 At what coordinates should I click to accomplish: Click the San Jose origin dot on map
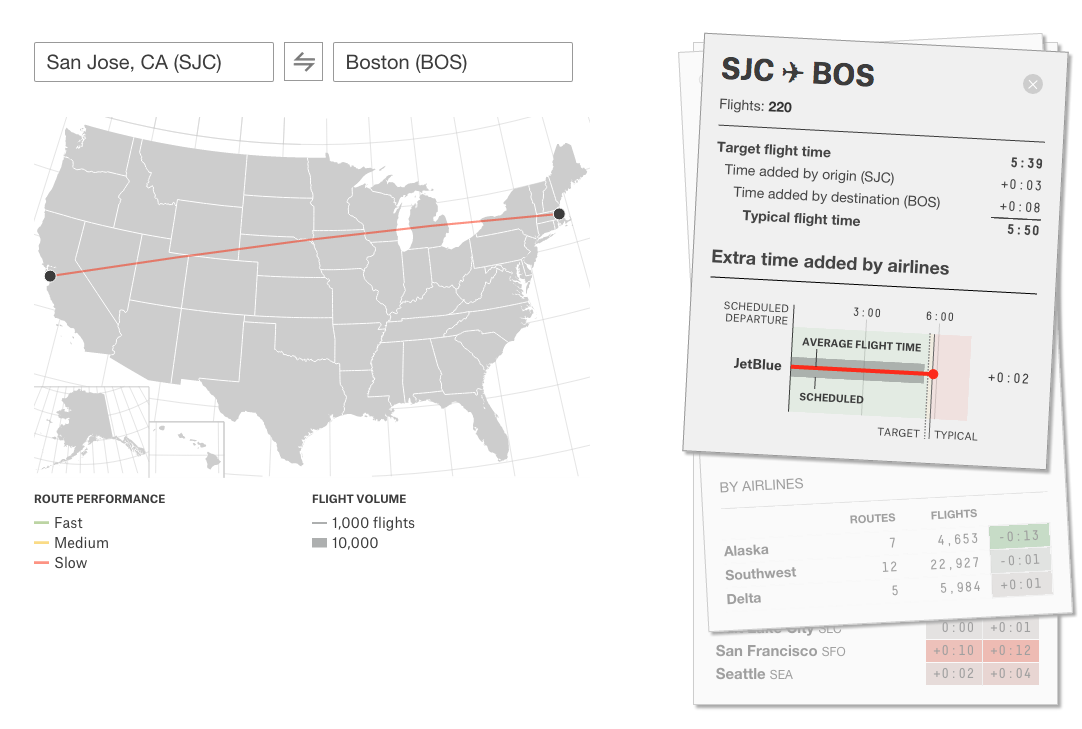coord(50,276)
